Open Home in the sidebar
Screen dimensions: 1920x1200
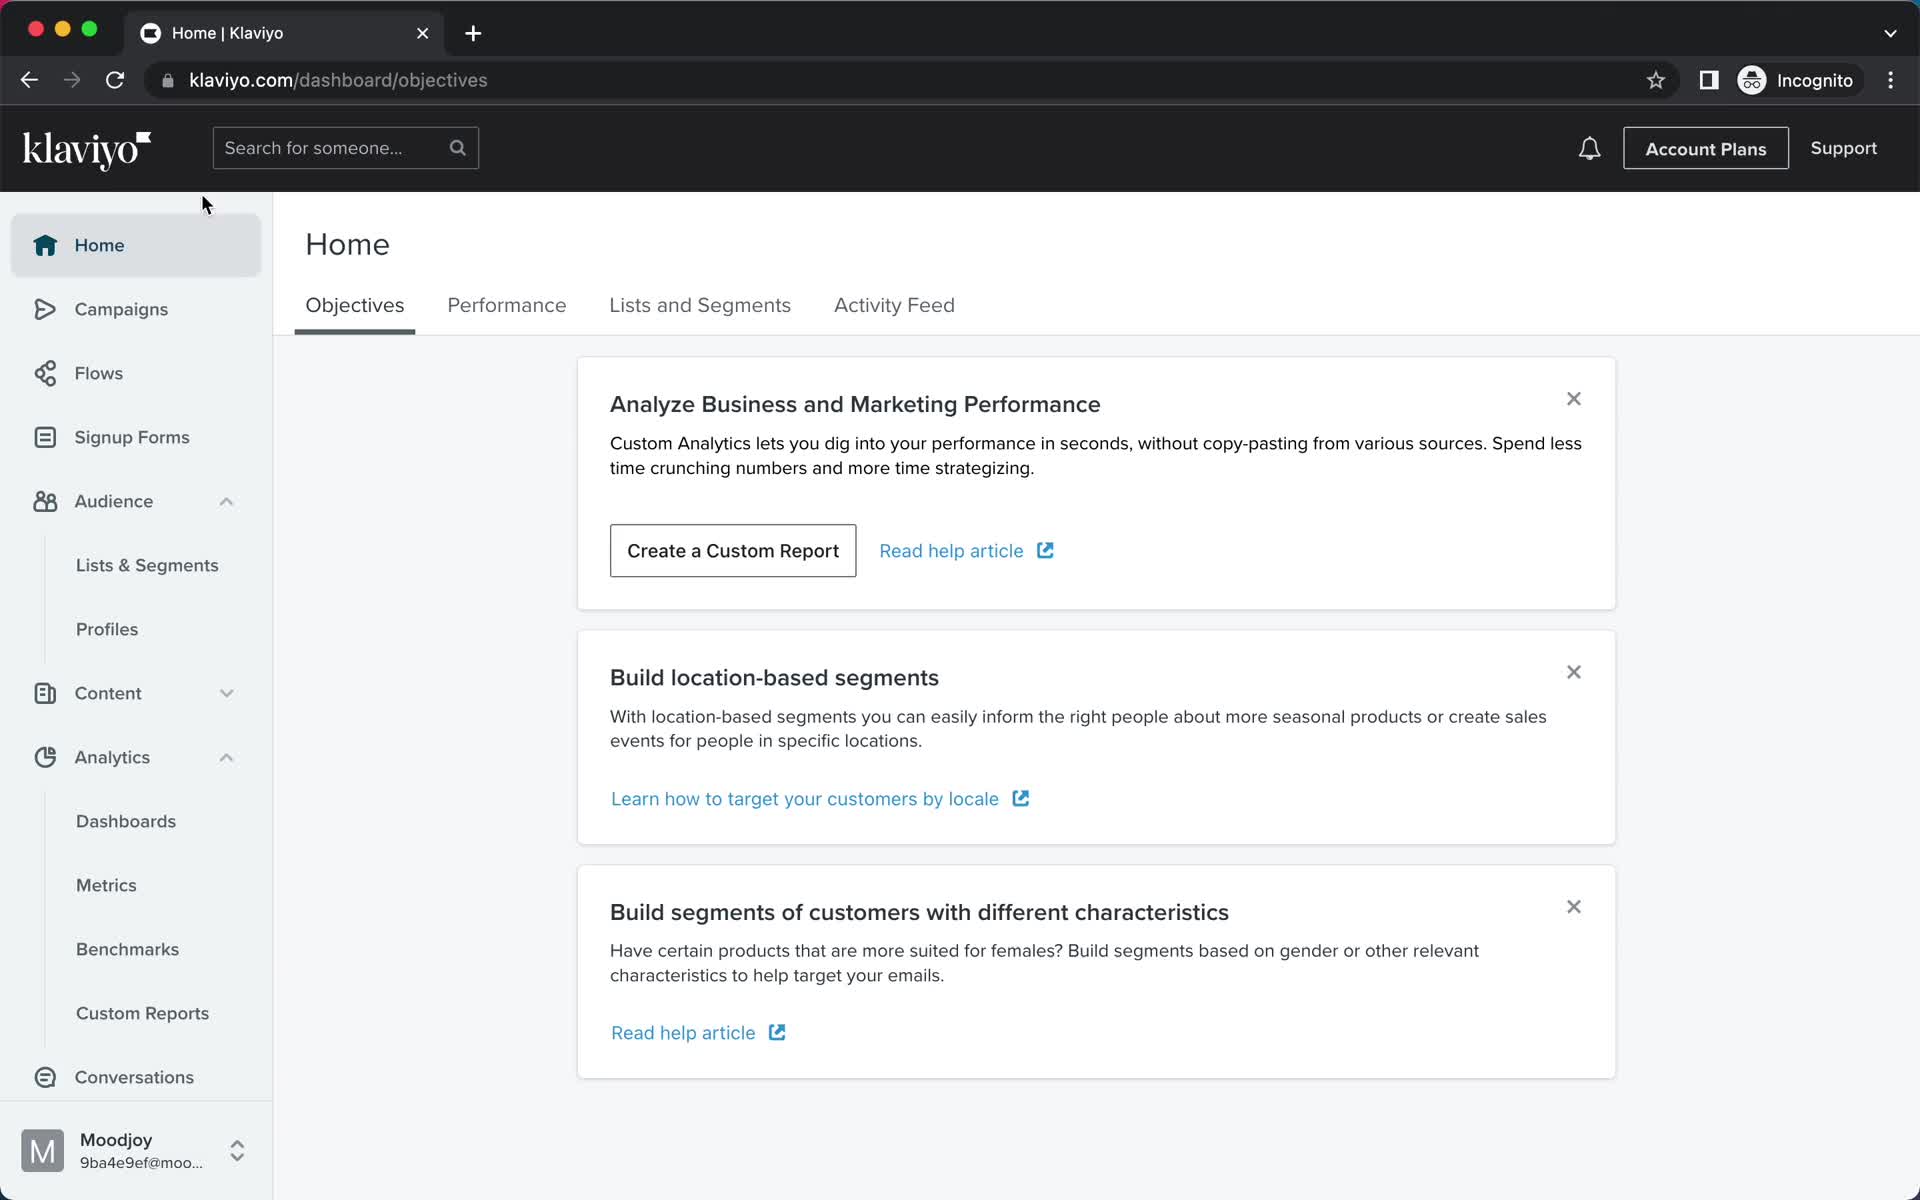136,245
